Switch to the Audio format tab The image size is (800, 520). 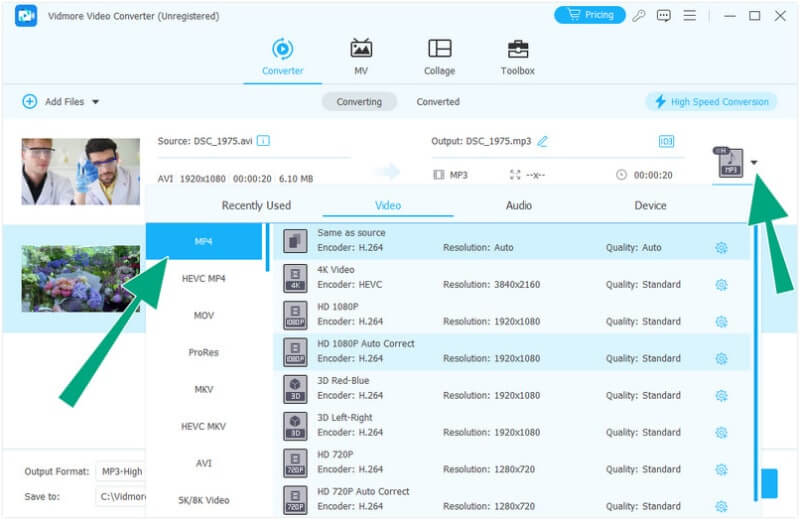pos(519,206)
